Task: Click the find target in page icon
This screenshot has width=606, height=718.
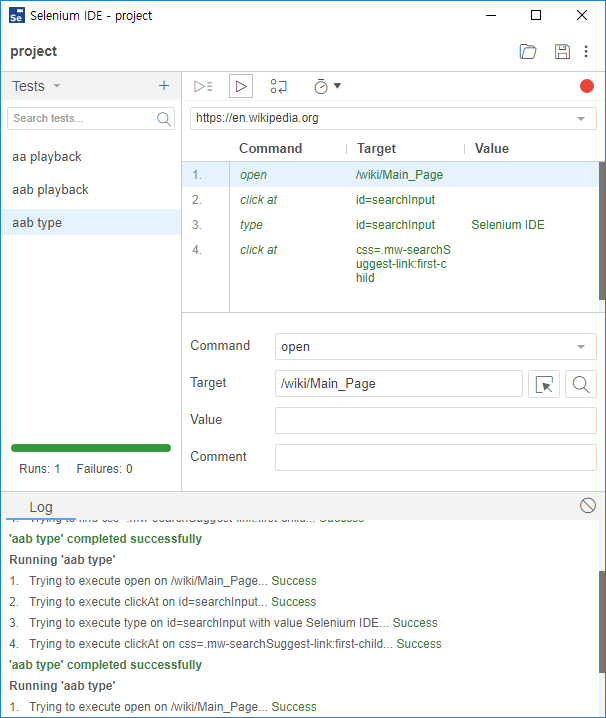Action: 580,384
